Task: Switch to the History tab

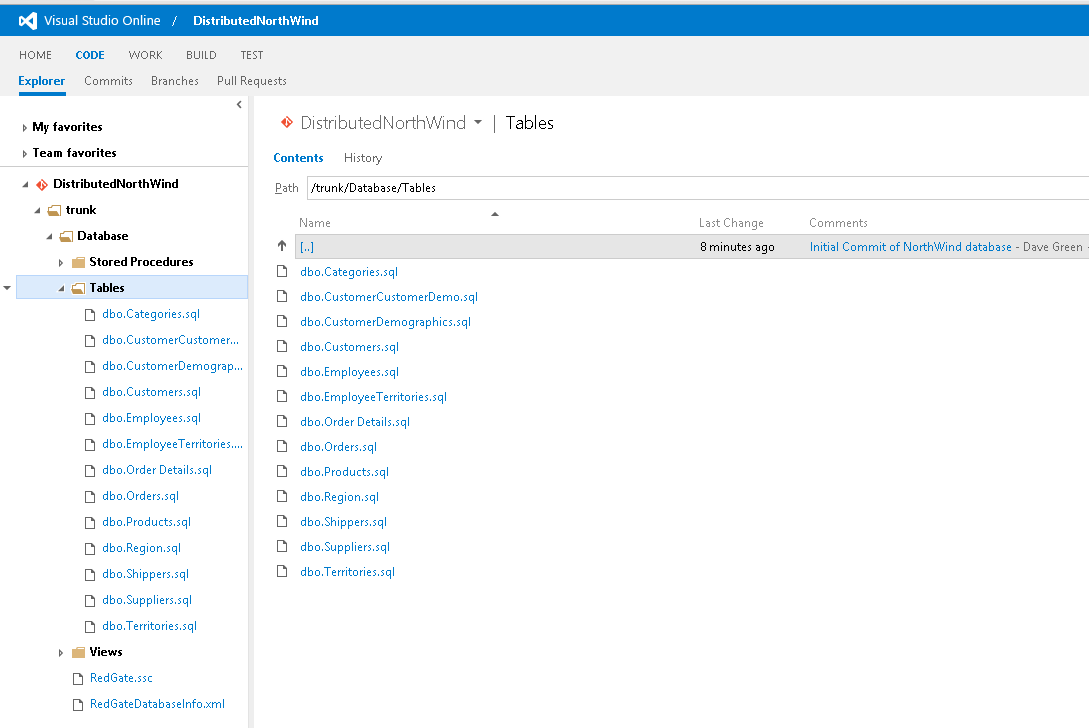Action: tap(363, 158)
